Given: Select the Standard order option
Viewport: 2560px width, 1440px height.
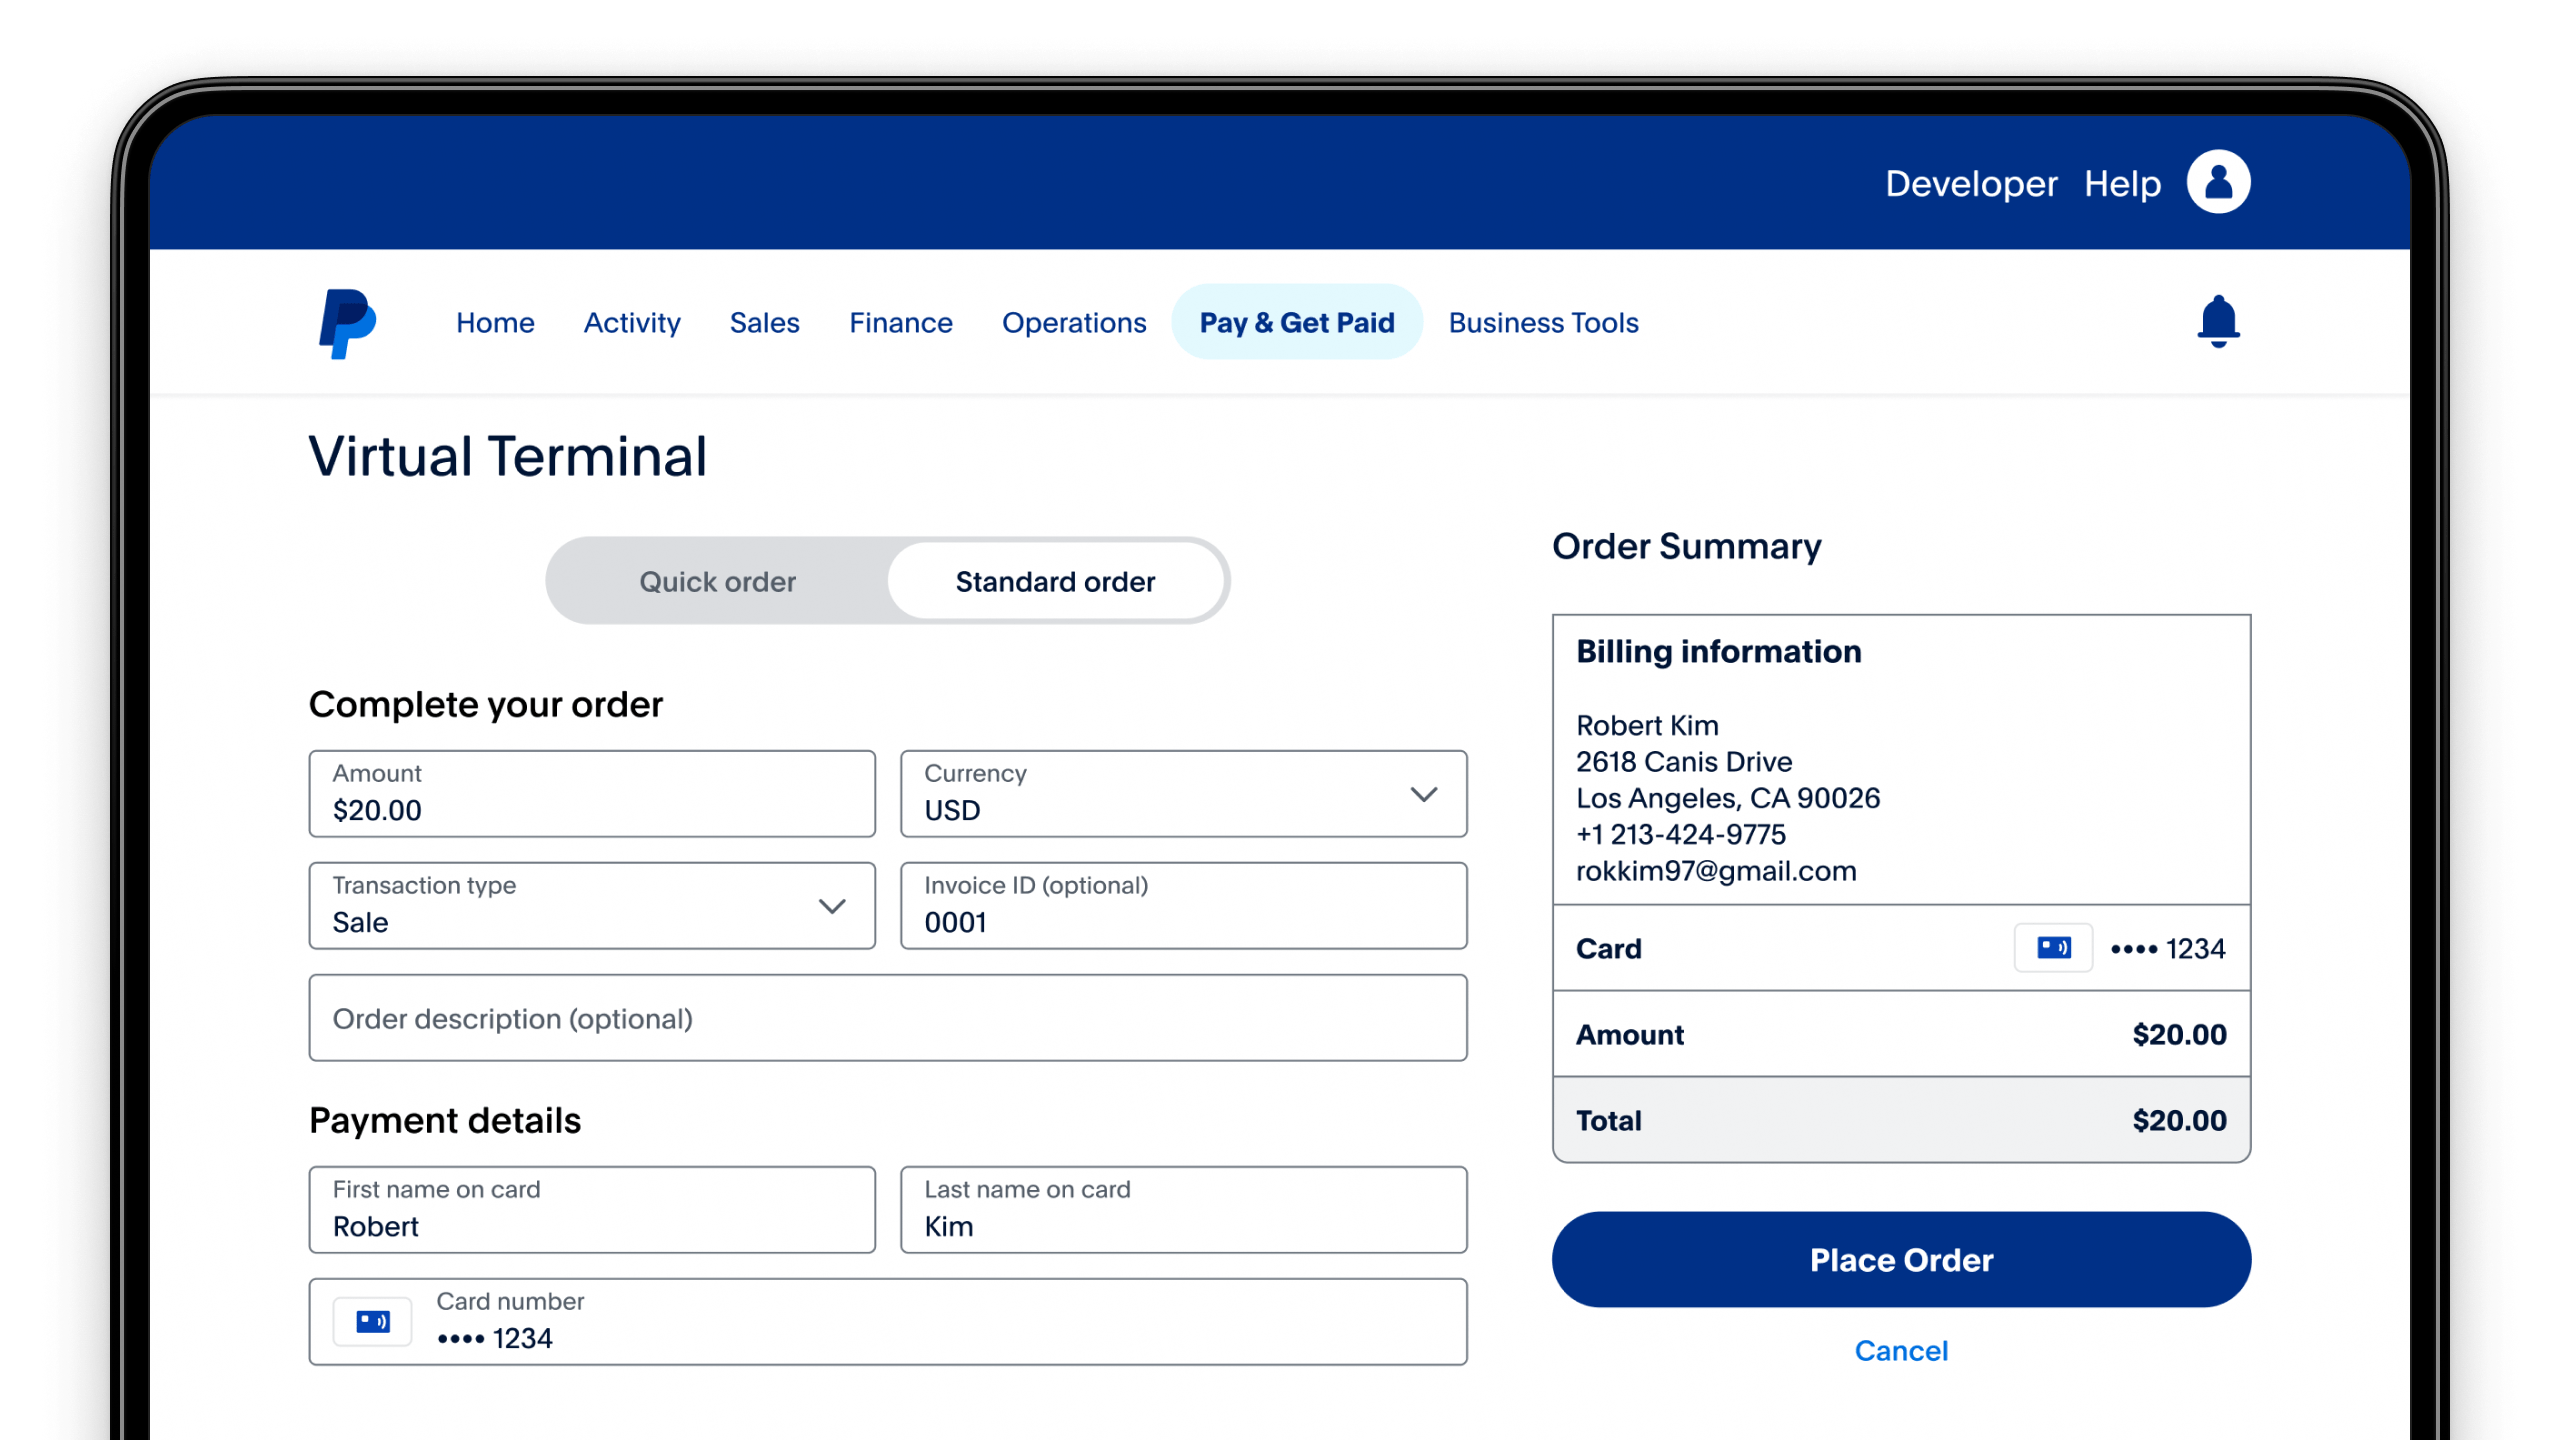Looking at the screenshot, I should [1055, 582].
